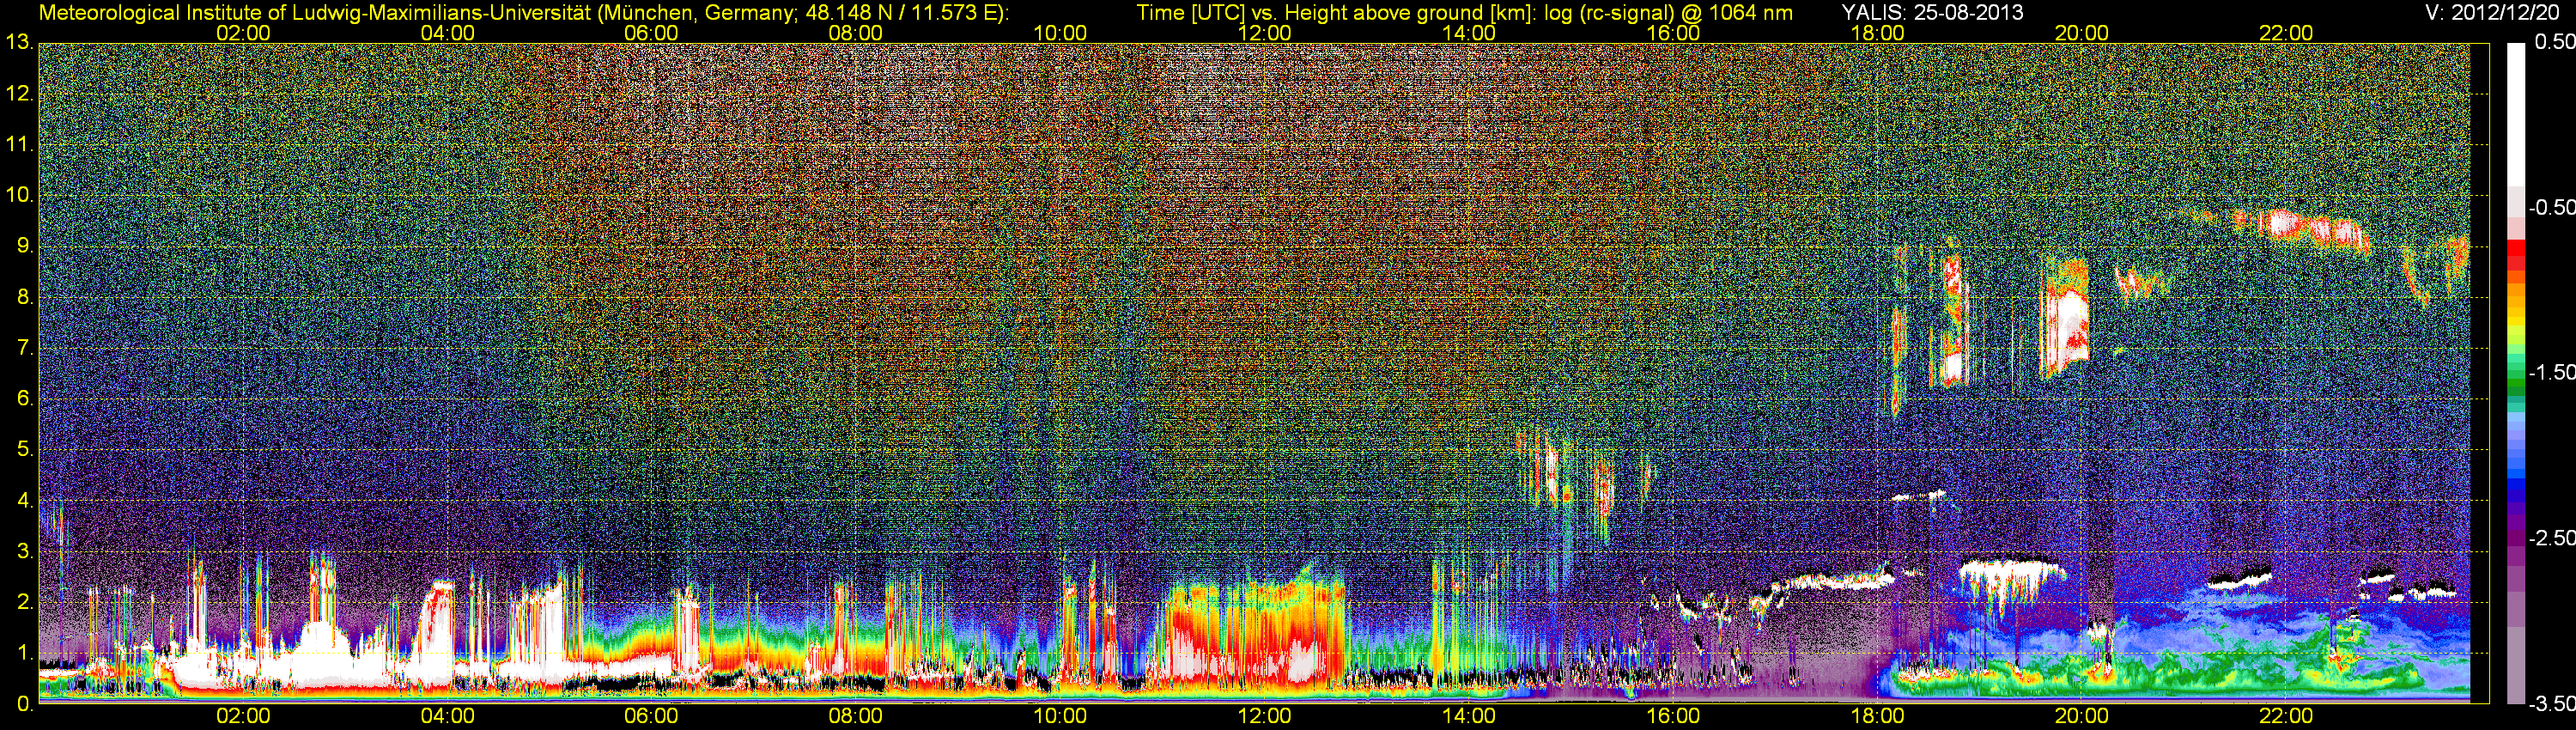Click the 11 km height axis label
The height and width of the screenshot is (730, 2576).
point(19,144)
